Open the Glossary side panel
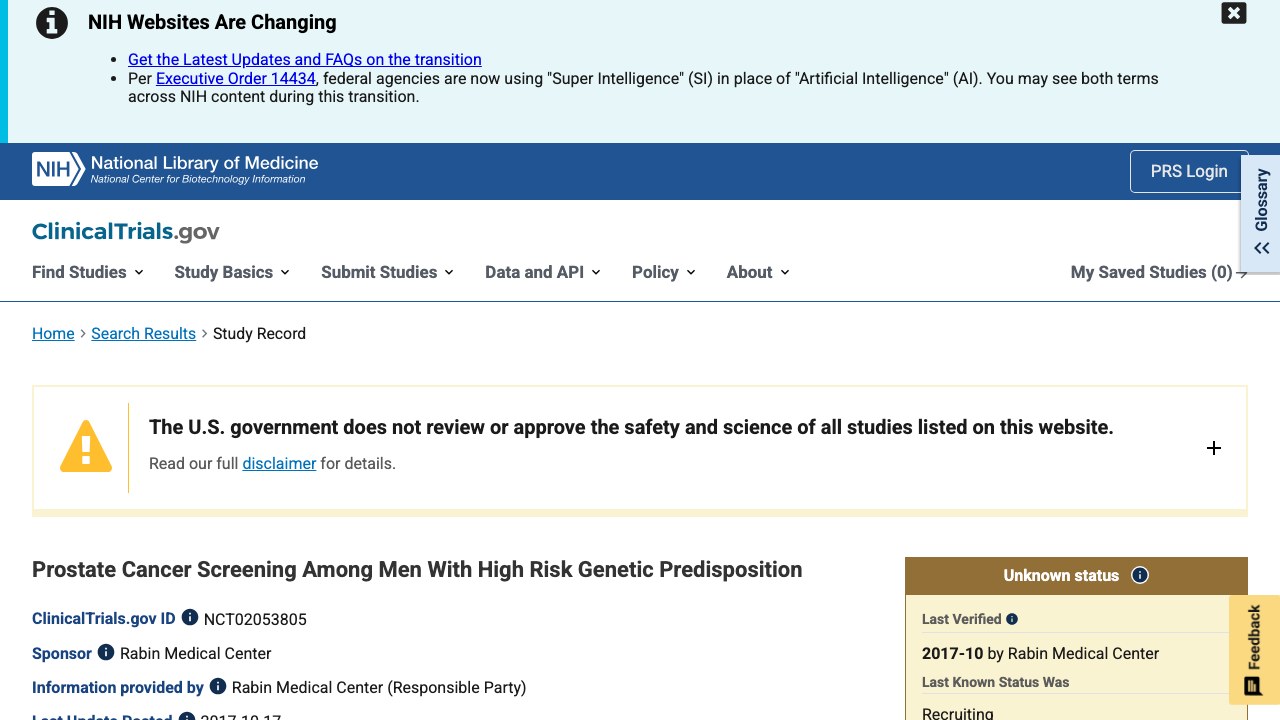The height and width of the screenshot is (720, 1280). 1262,212
